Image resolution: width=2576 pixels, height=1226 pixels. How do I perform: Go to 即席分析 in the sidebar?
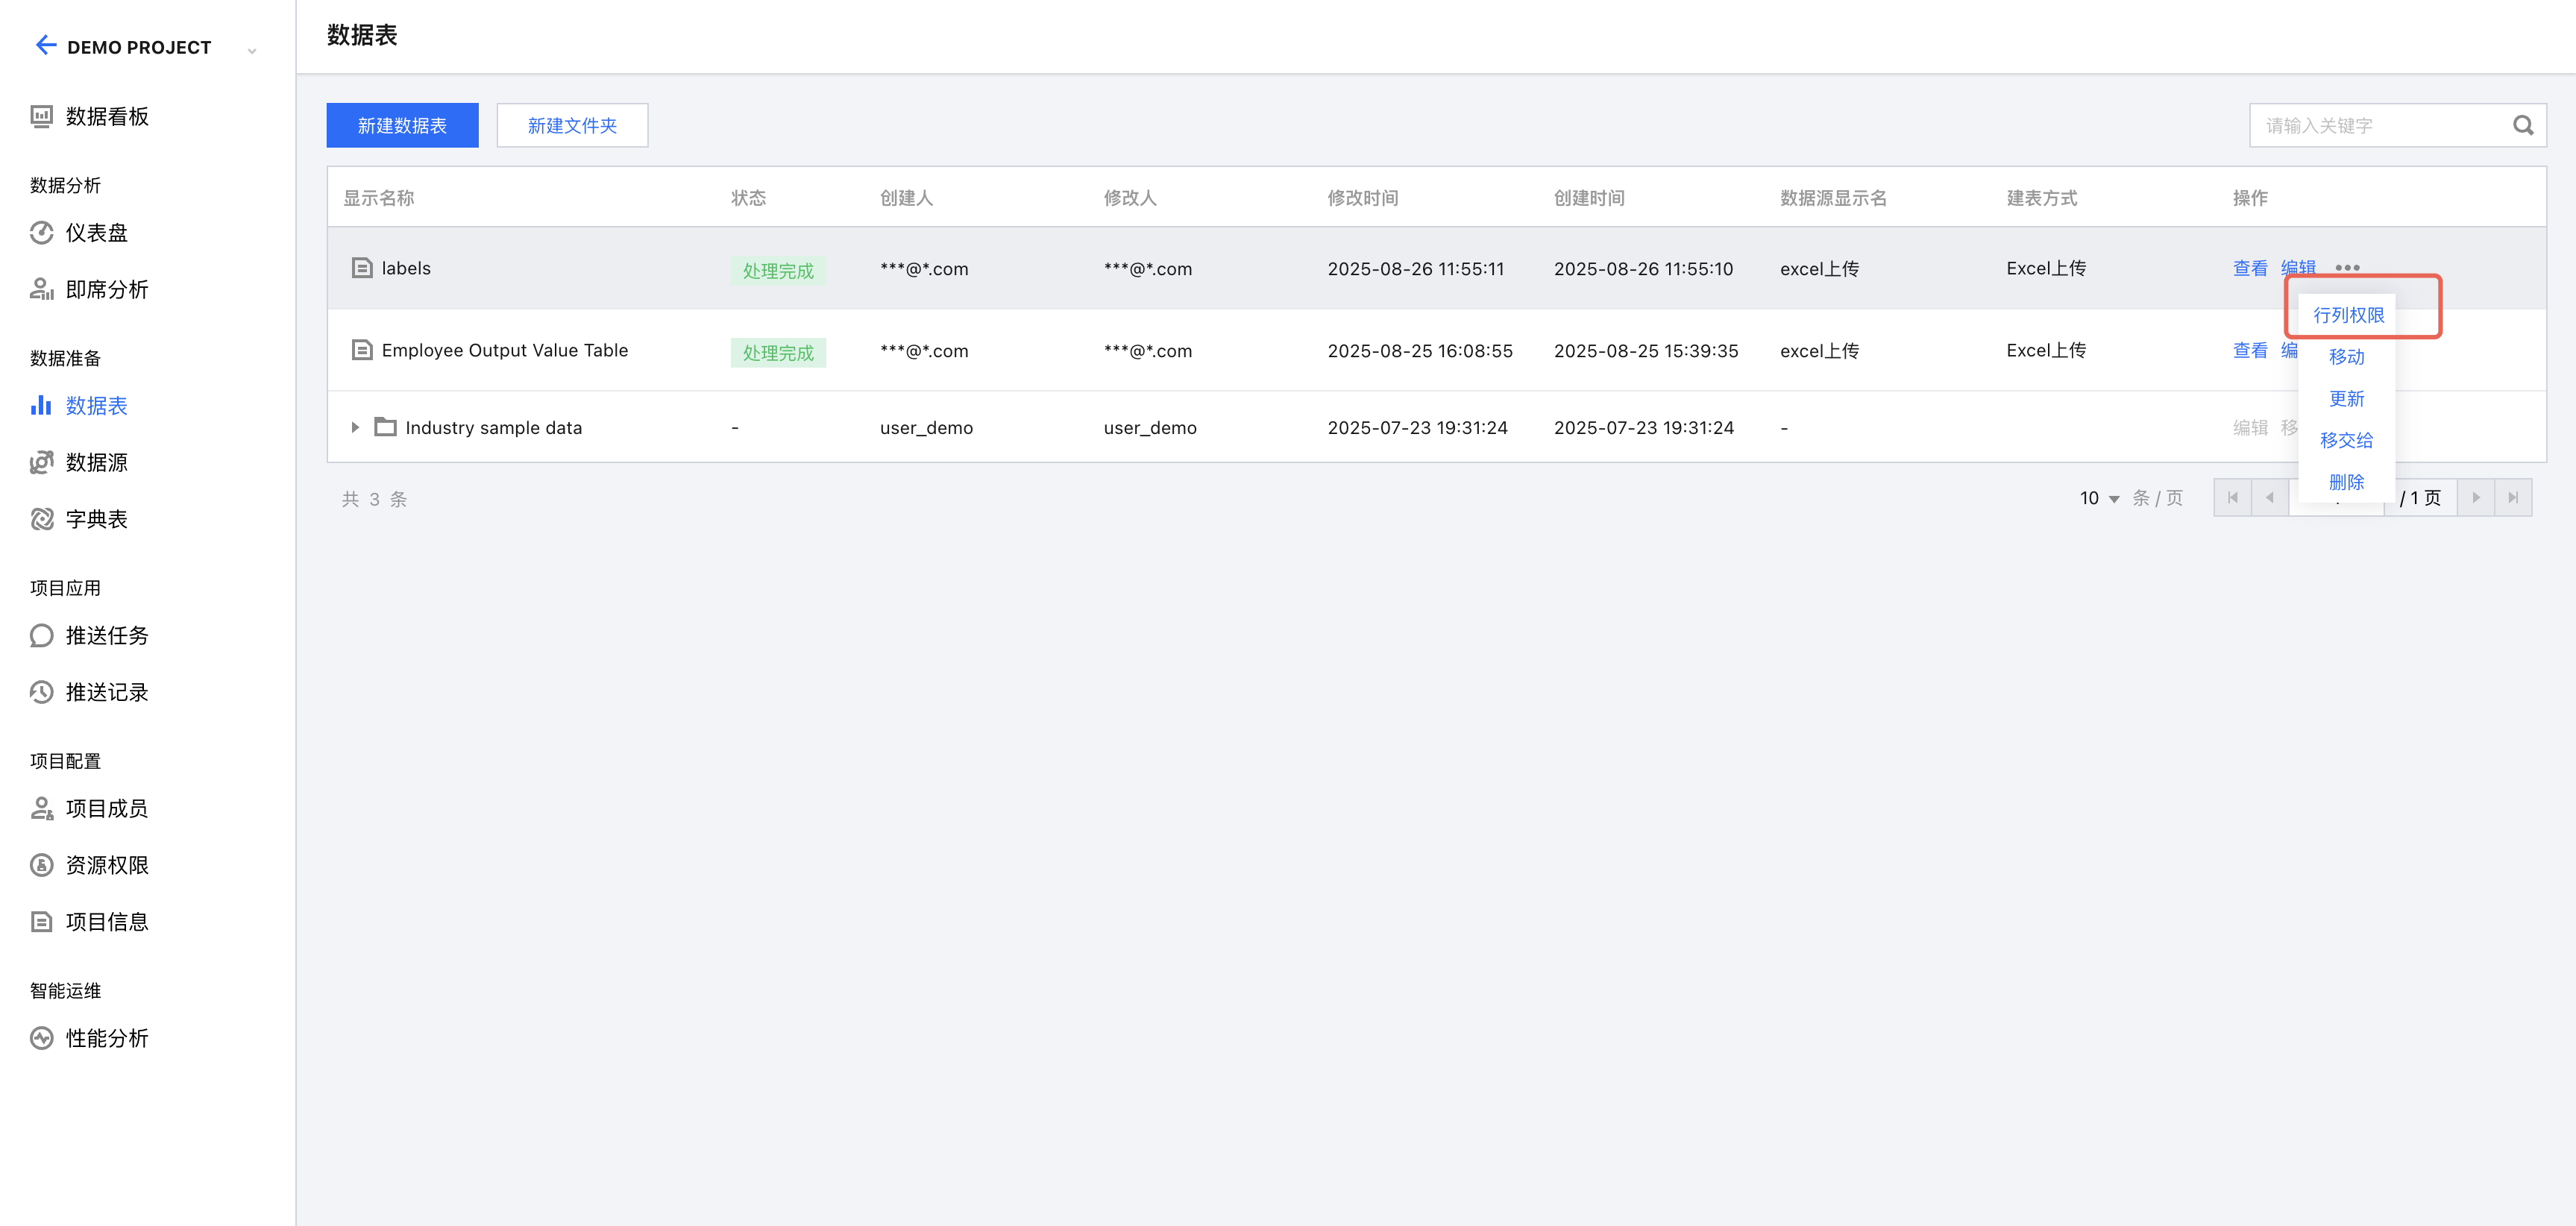[106, 290]
